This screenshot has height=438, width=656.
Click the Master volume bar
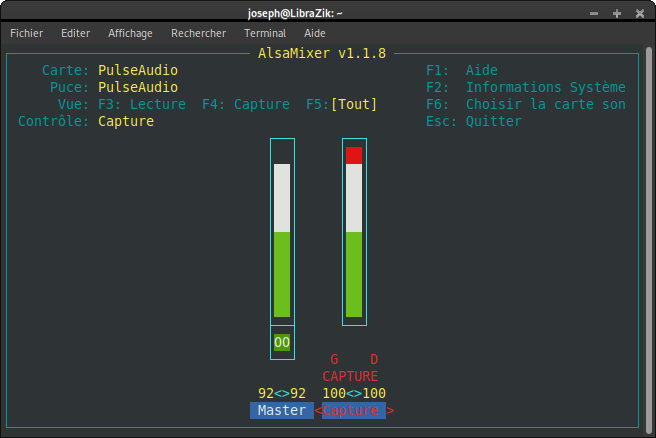[x=282, y=232]
